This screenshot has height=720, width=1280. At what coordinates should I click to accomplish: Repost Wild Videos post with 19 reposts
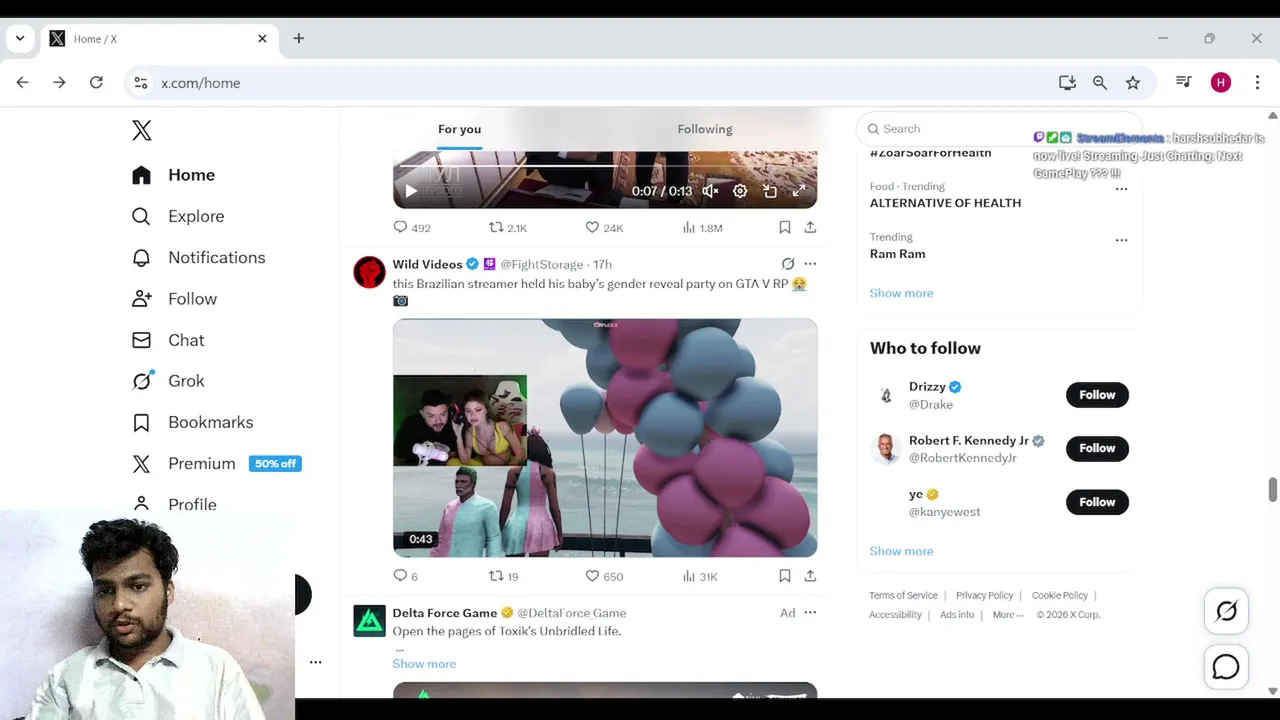(x=503, y=576)
